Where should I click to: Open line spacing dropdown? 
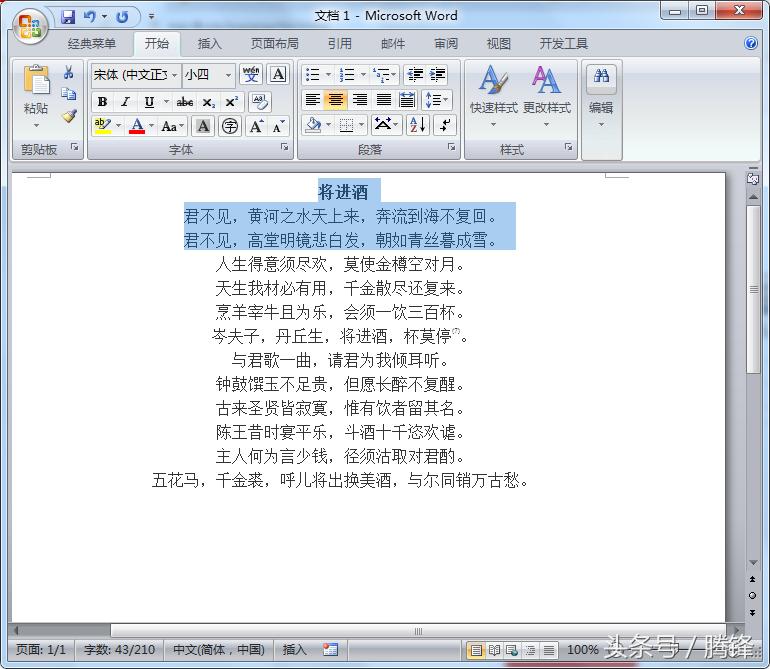pos(437,100)
